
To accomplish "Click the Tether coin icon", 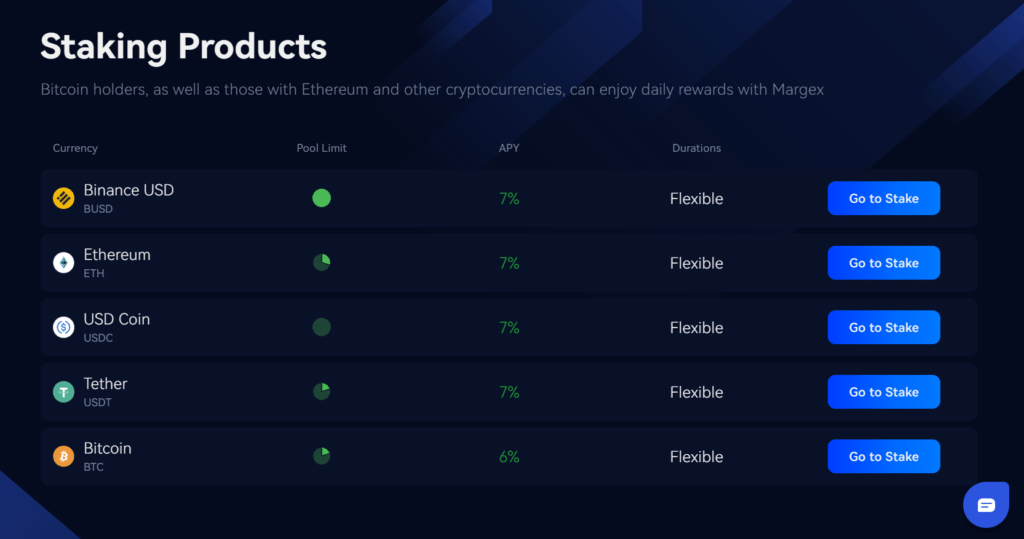I will pyautogui.click(x=63, y=391).
